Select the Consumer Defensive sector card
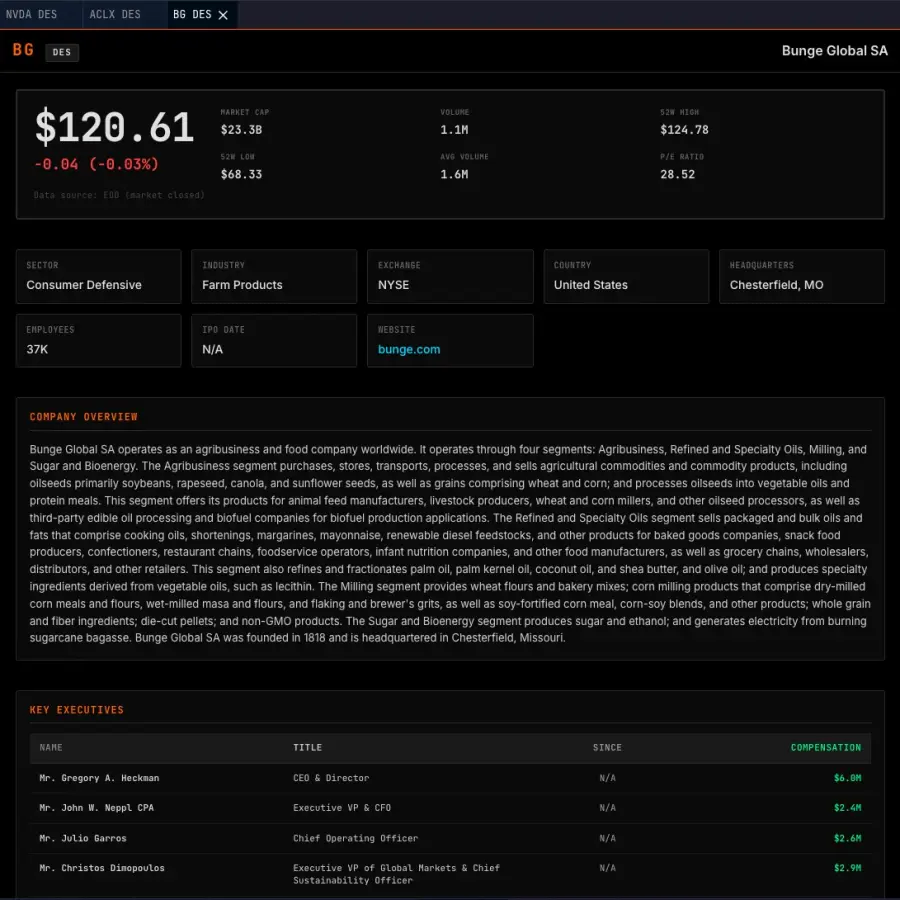This screenshot has height=900, width=900. pyautogui.click(x=98, y=276)
